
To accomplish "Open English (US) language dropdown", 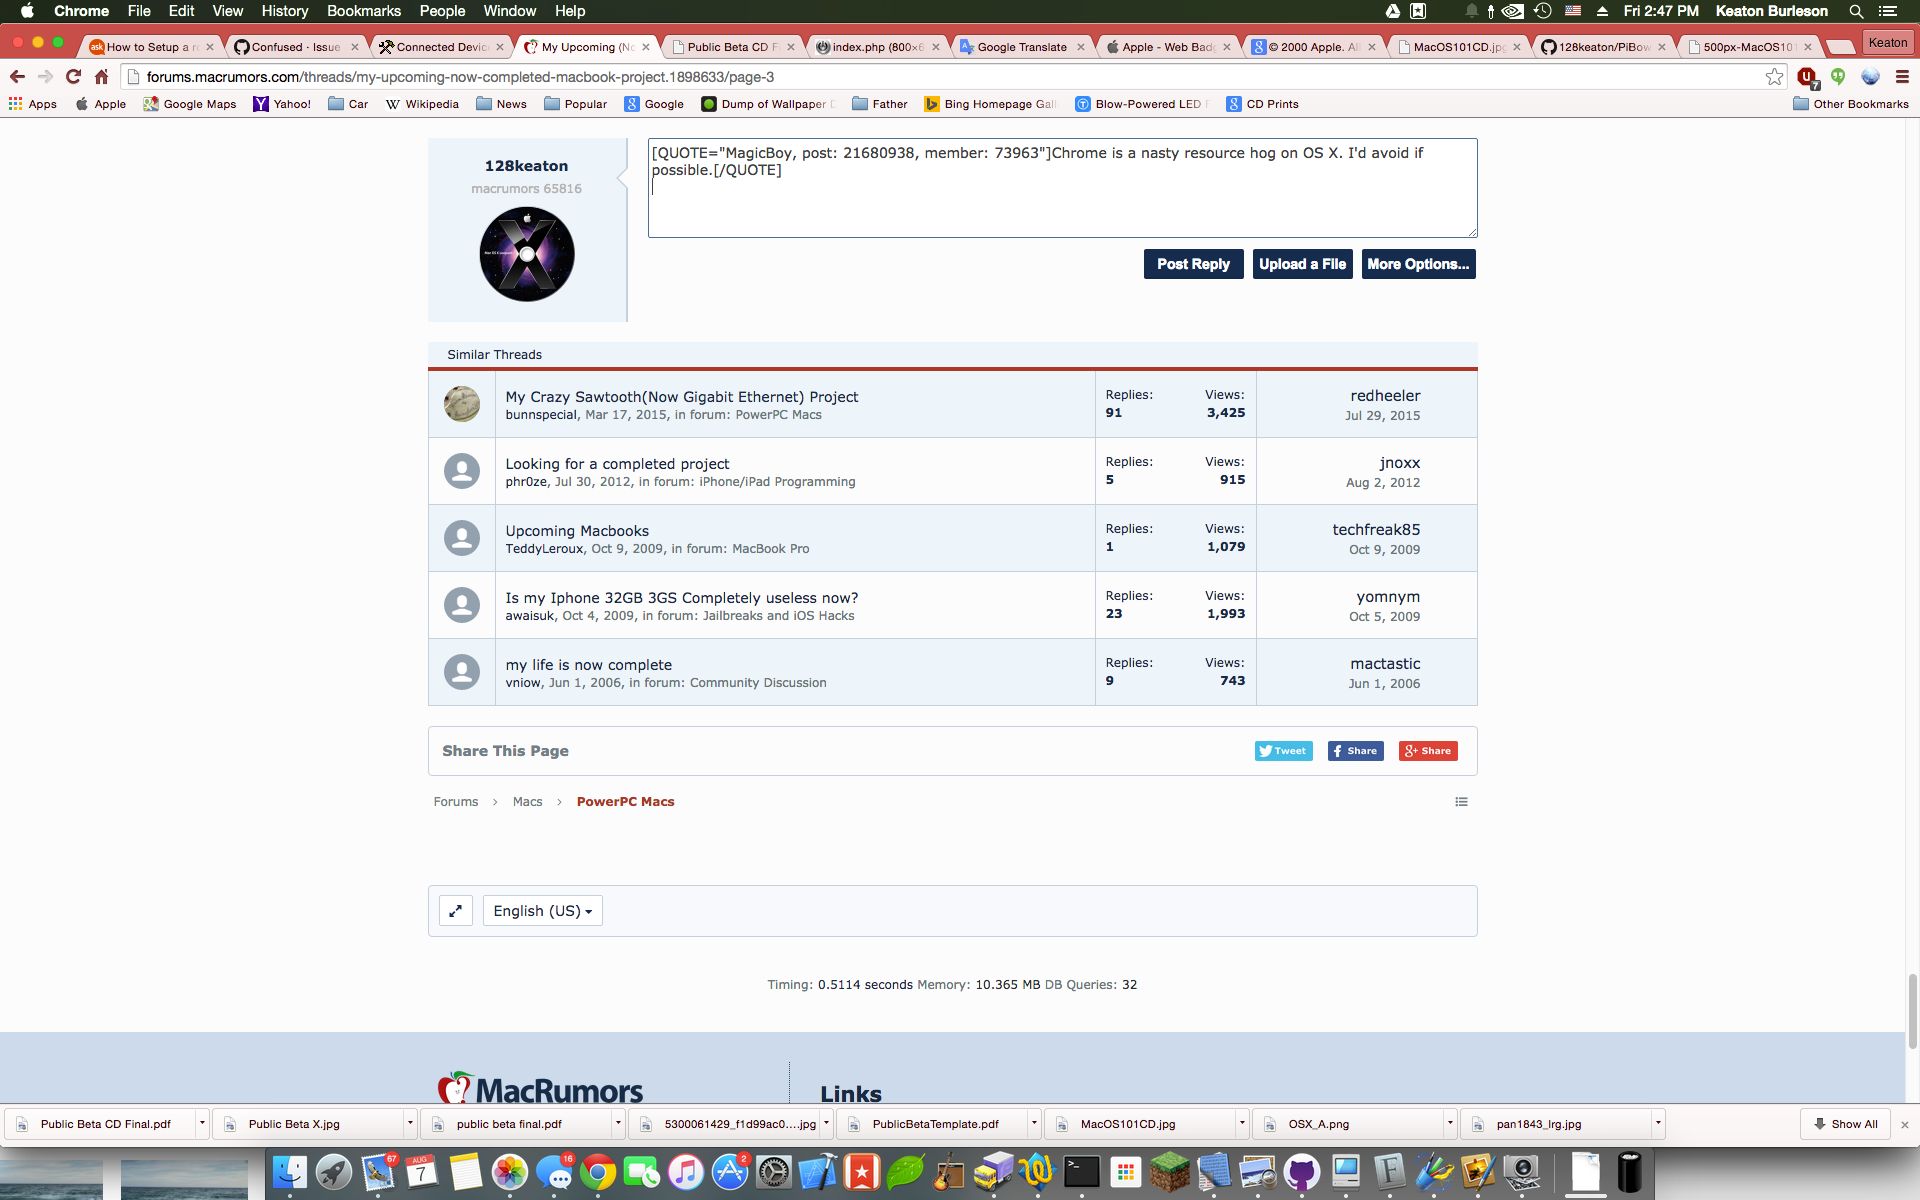I will (x=543, y=911).
